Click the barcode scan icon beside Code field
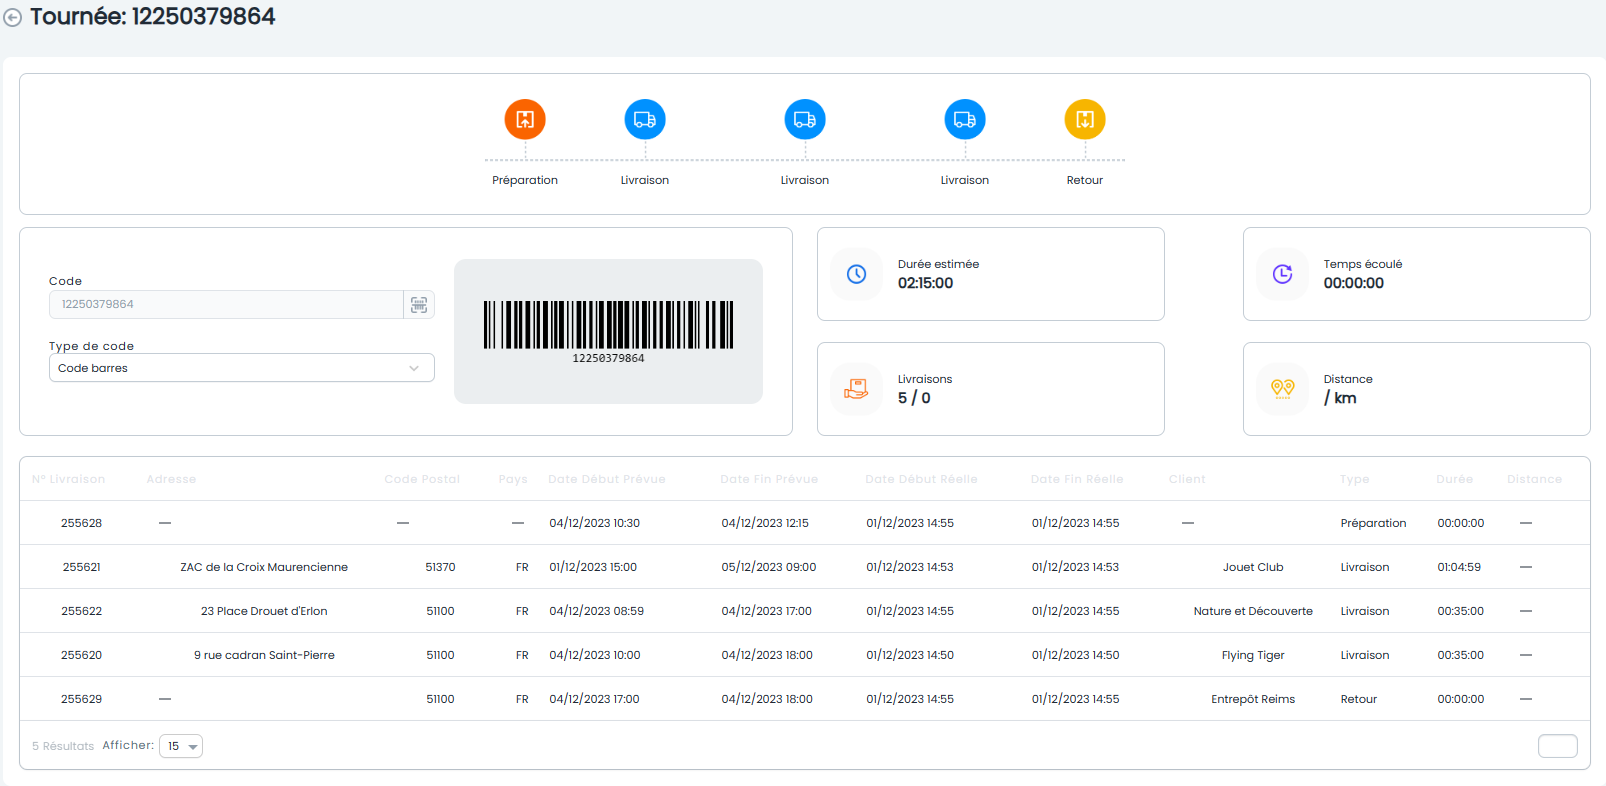The height and width of the screenshot is (786, 1606). coord(419,305)
